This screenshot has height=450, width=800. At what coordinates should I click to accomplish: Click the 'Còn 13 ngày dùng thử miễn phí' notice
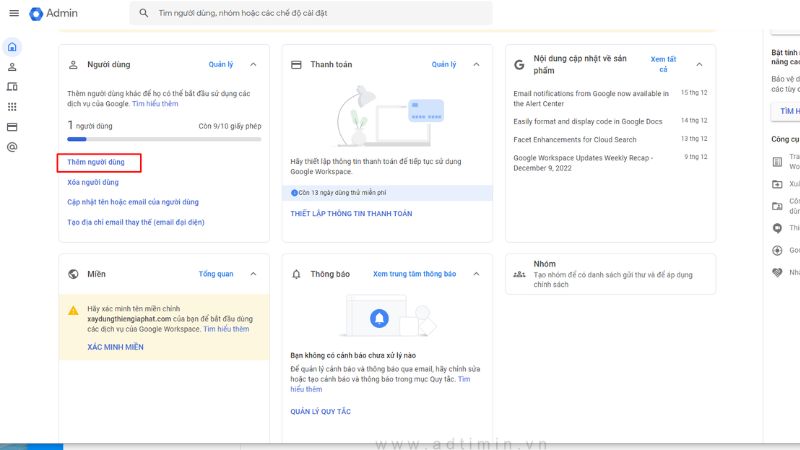pos(387,193)
